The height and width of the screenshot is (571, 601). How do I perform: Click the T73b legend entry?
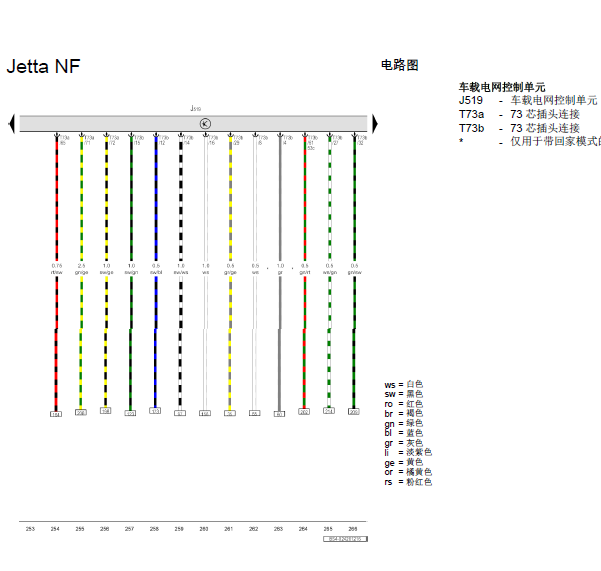tap(519, 128)
